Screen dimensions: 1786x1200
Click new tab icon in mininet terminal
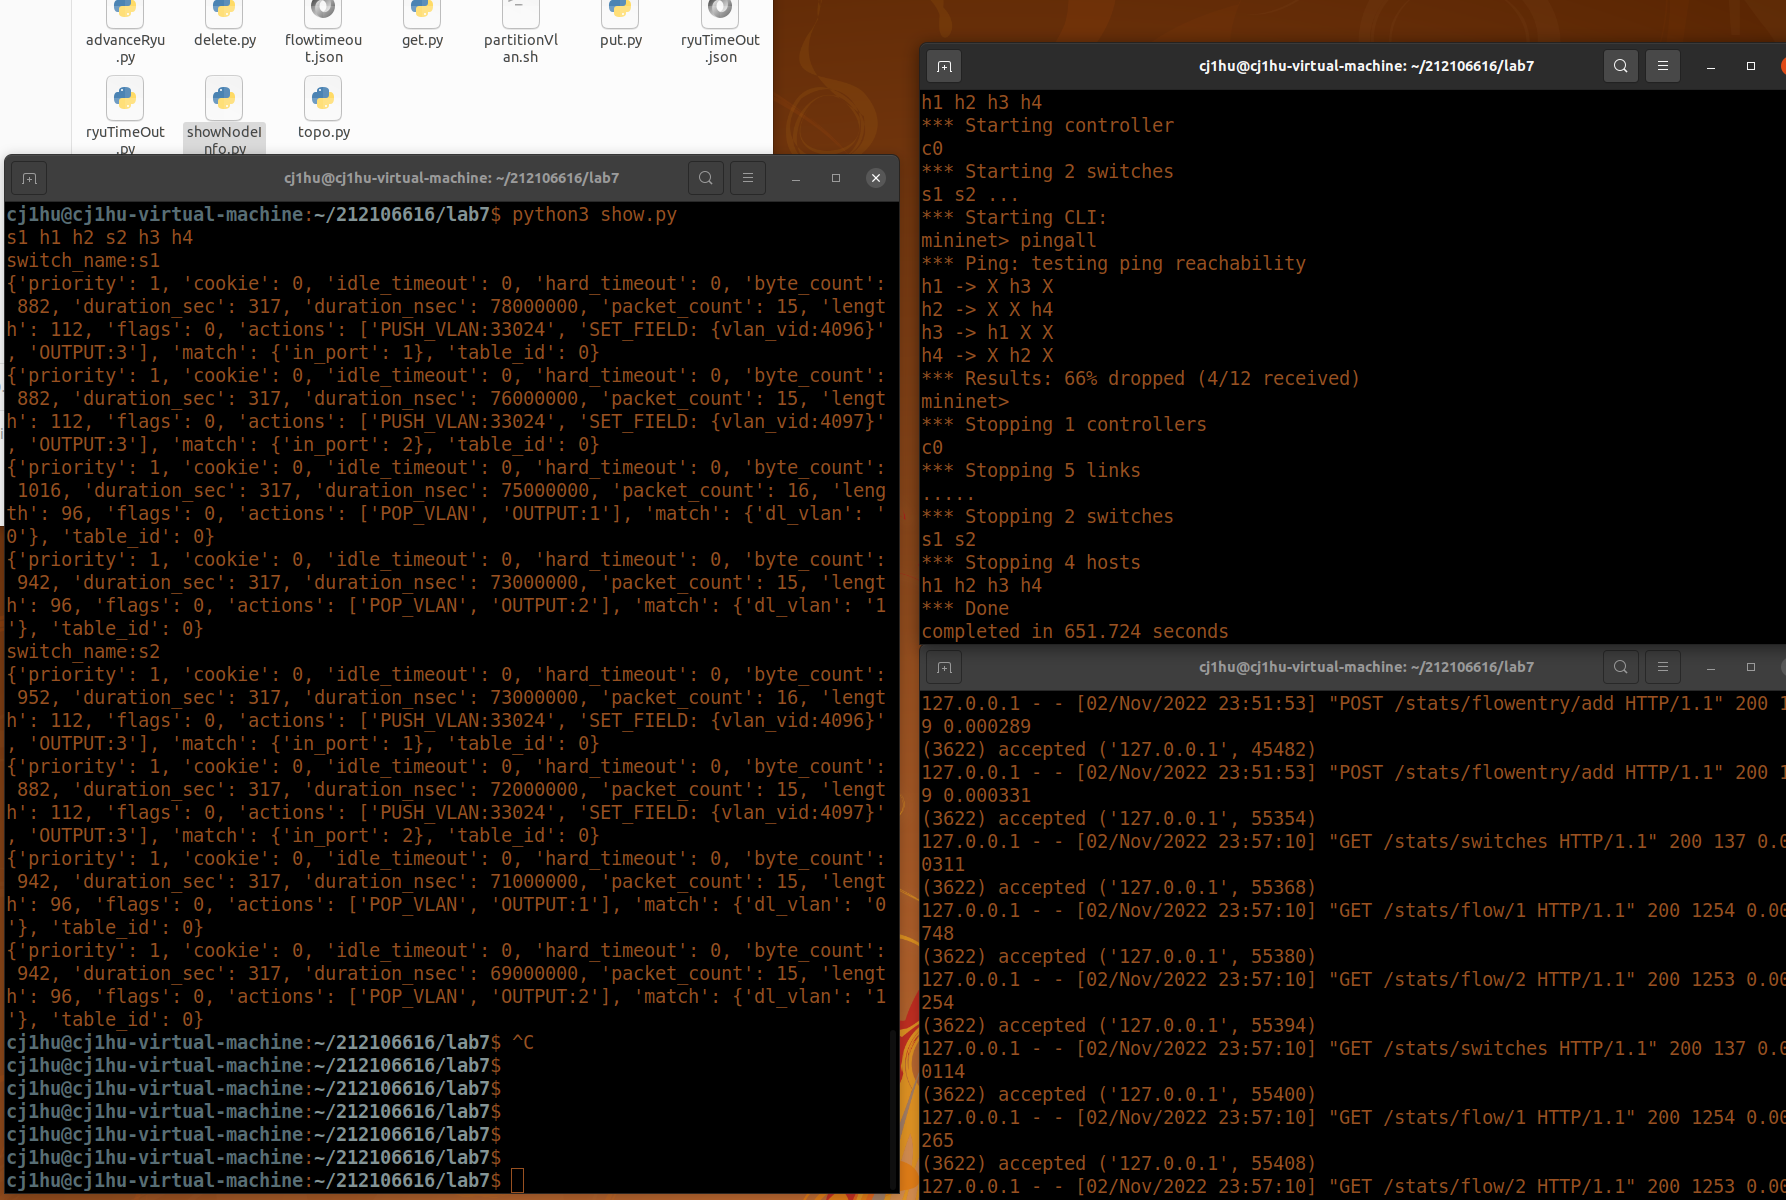[944, 66]
